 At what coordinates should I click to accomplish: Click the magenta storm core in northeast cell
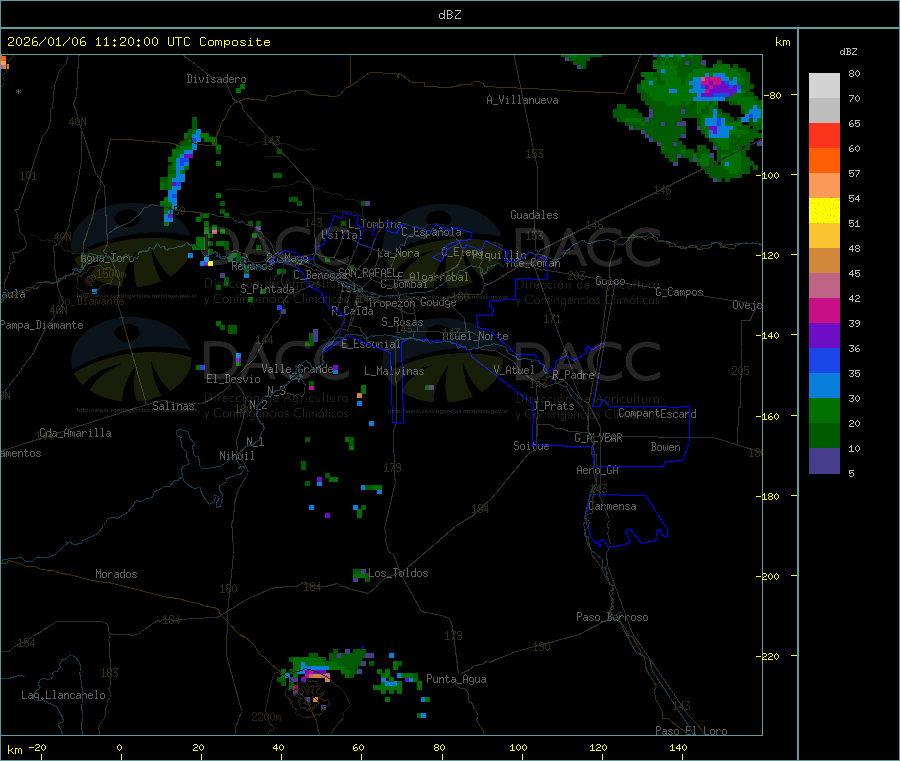pyautogui.click(x=716, y=86)
